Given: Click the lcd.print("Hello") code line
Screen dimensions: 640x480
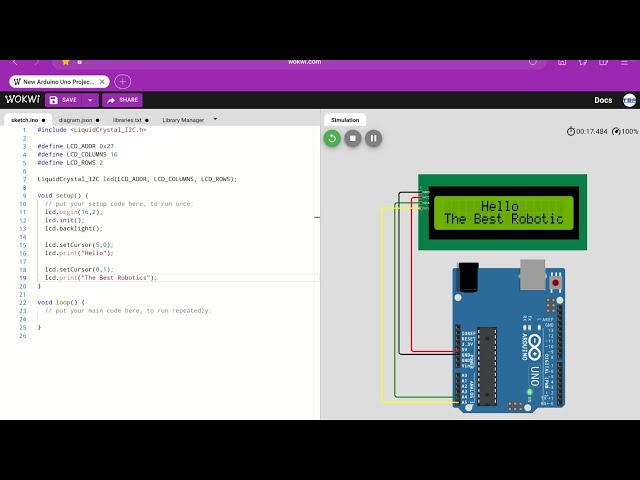Looking at the screenshot, I should 79,253.
